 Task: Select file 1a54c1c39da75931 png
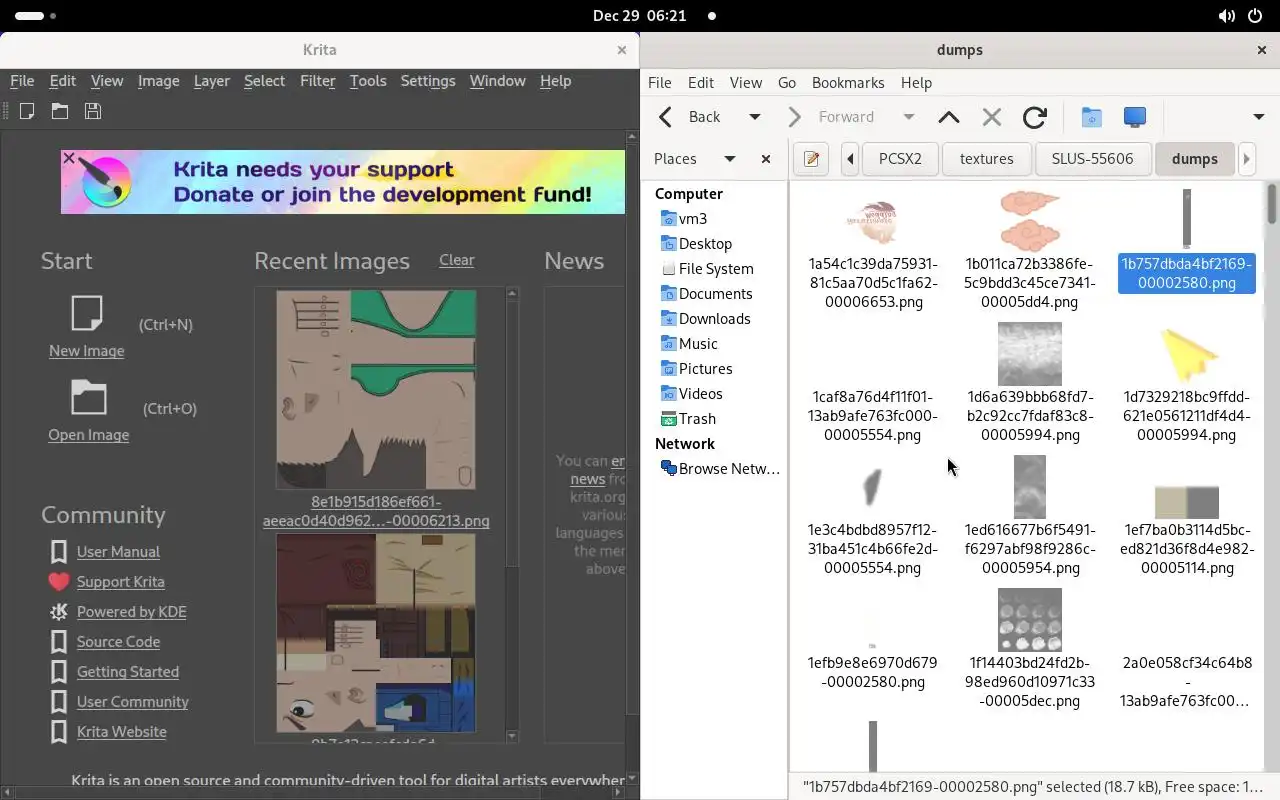tap(873, 250)
